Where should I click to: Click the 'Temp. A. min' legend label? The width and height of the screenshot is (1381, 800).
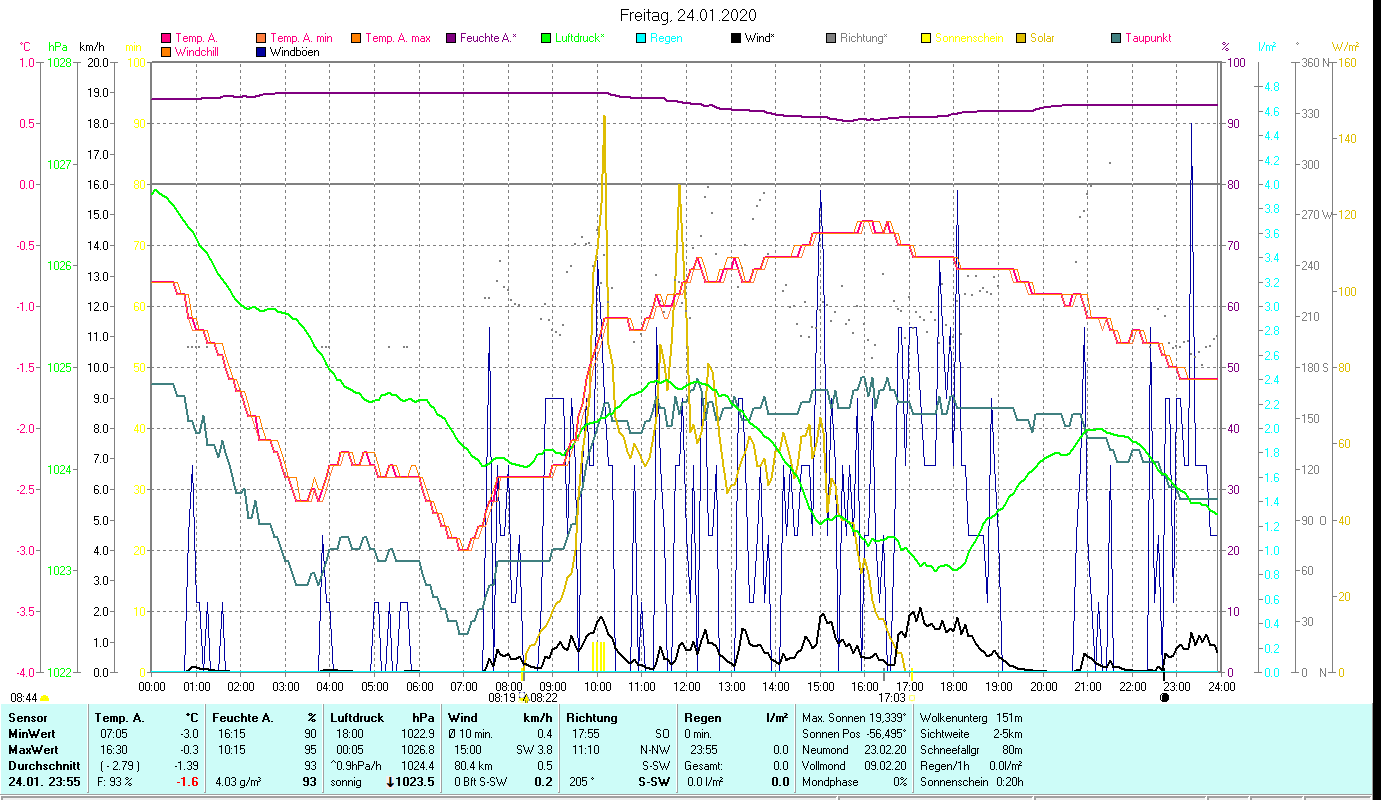302,39
